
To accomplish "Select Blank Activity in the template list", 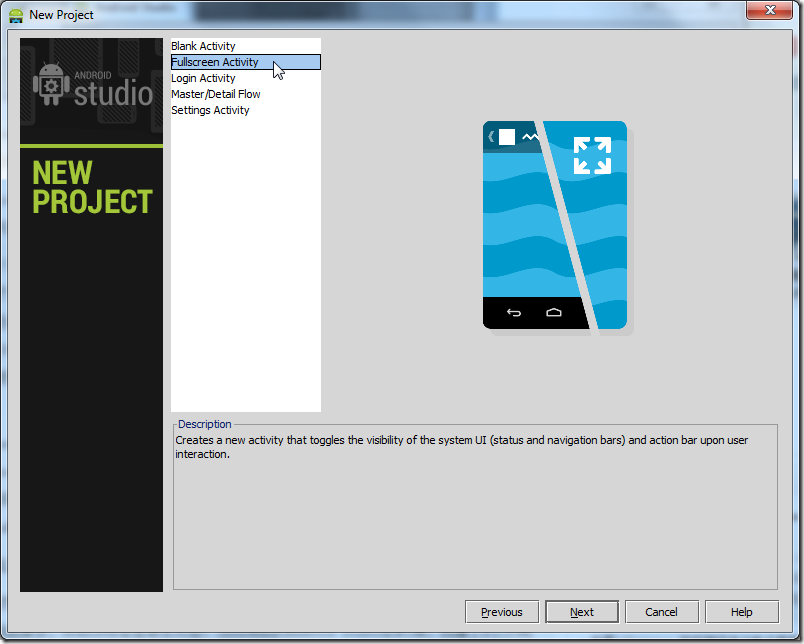I will [x=246, y=46].
